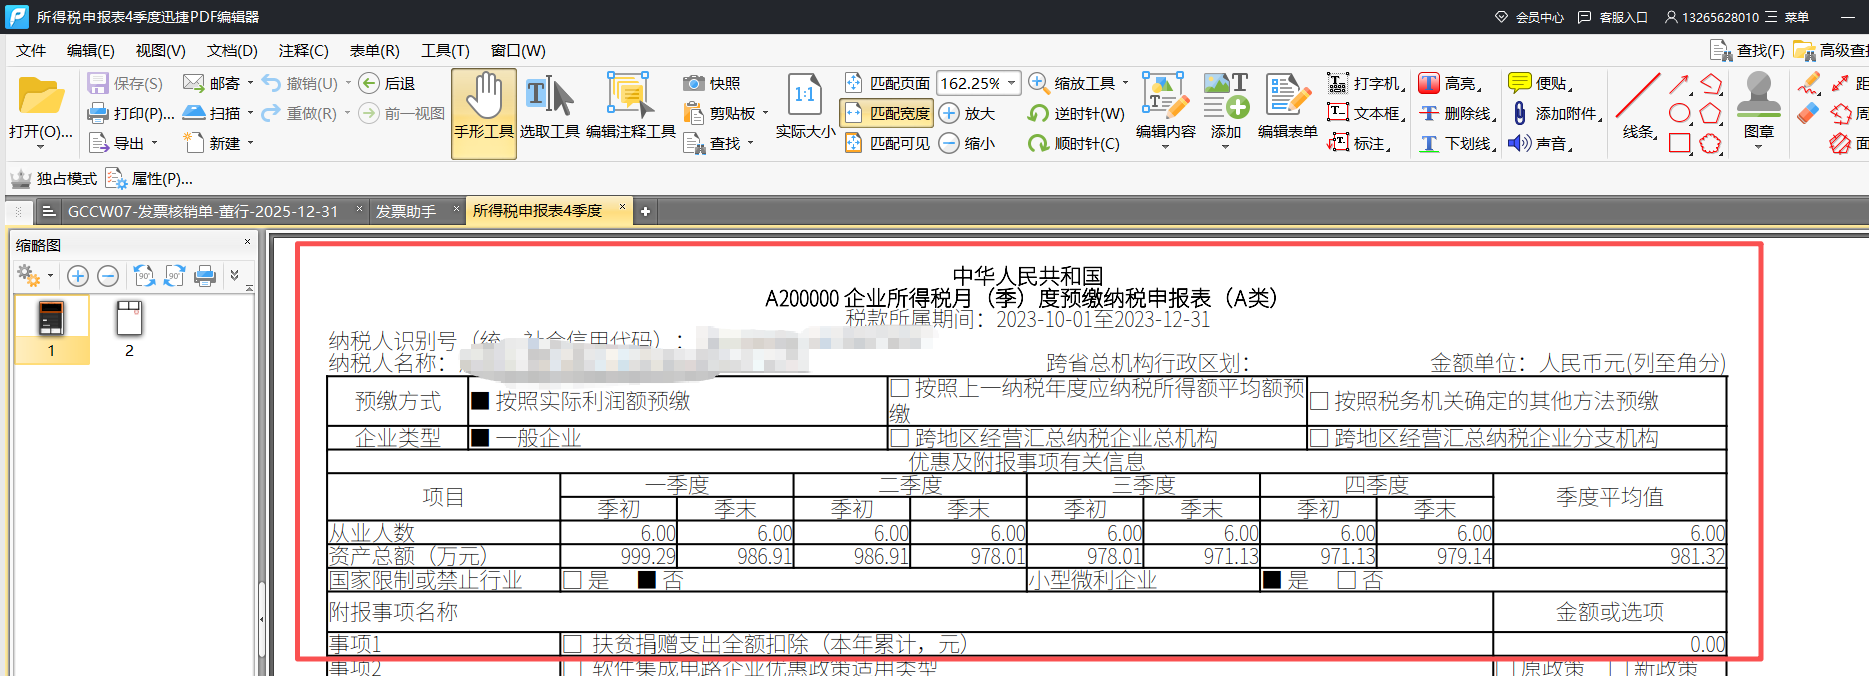Enable 独占模式 exclusive mode
Viewport: 1869px width, 676px height.
pos(54,179)
